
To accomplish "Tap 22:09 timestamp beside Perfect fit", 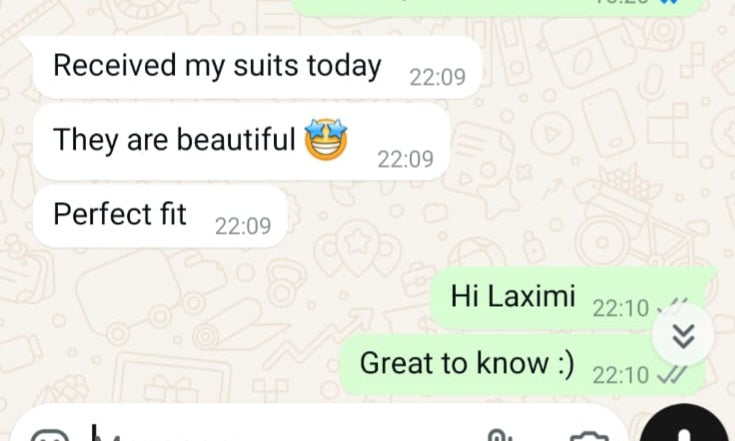I will click(243, 226).
